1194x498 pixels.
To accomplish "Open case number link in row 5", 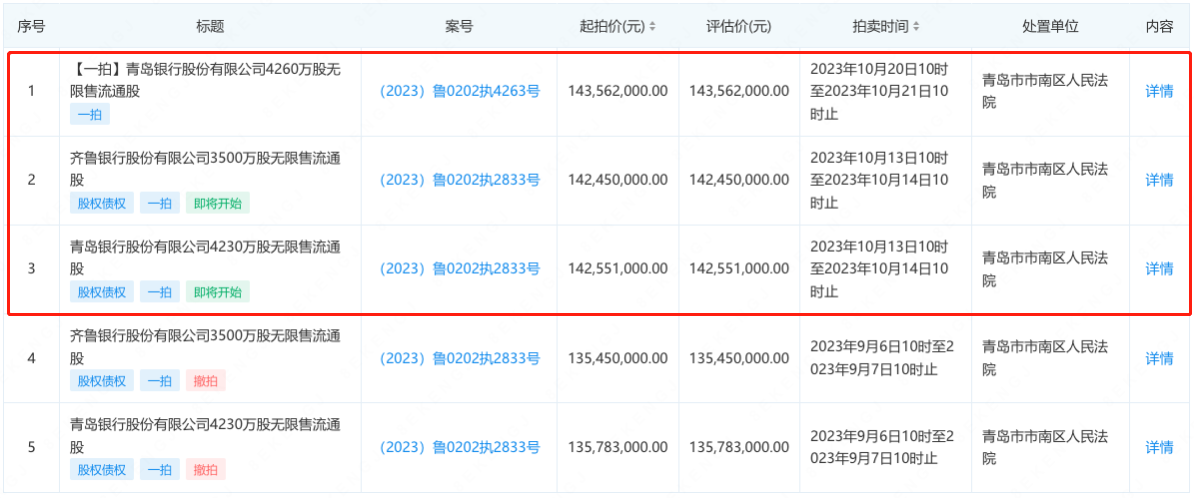I will 459,447.
